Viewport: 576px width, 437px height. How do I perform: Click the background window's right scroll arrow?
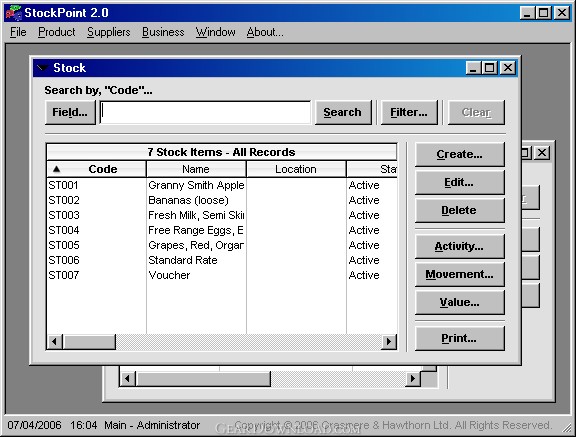pyautogui.click(x=413, y=379)
